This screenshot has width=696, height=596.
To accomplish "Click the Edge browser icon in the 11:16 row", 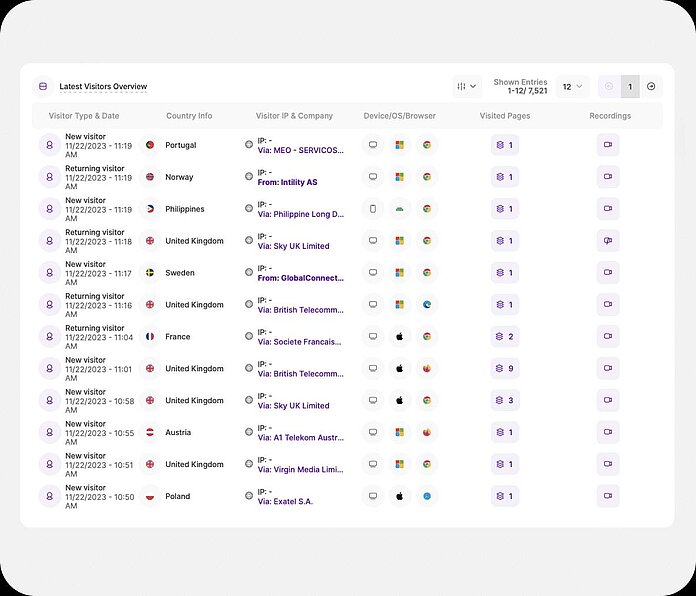I will click(x=426, y=305).
